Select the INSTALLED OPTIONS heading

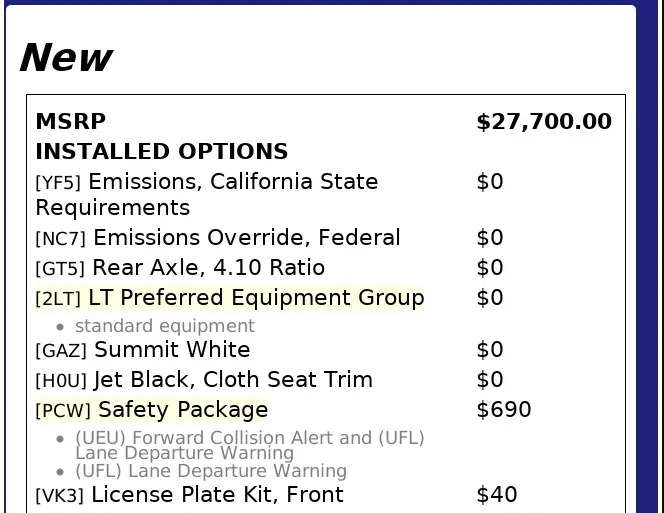pyautogui.click(x=162, y=151)
